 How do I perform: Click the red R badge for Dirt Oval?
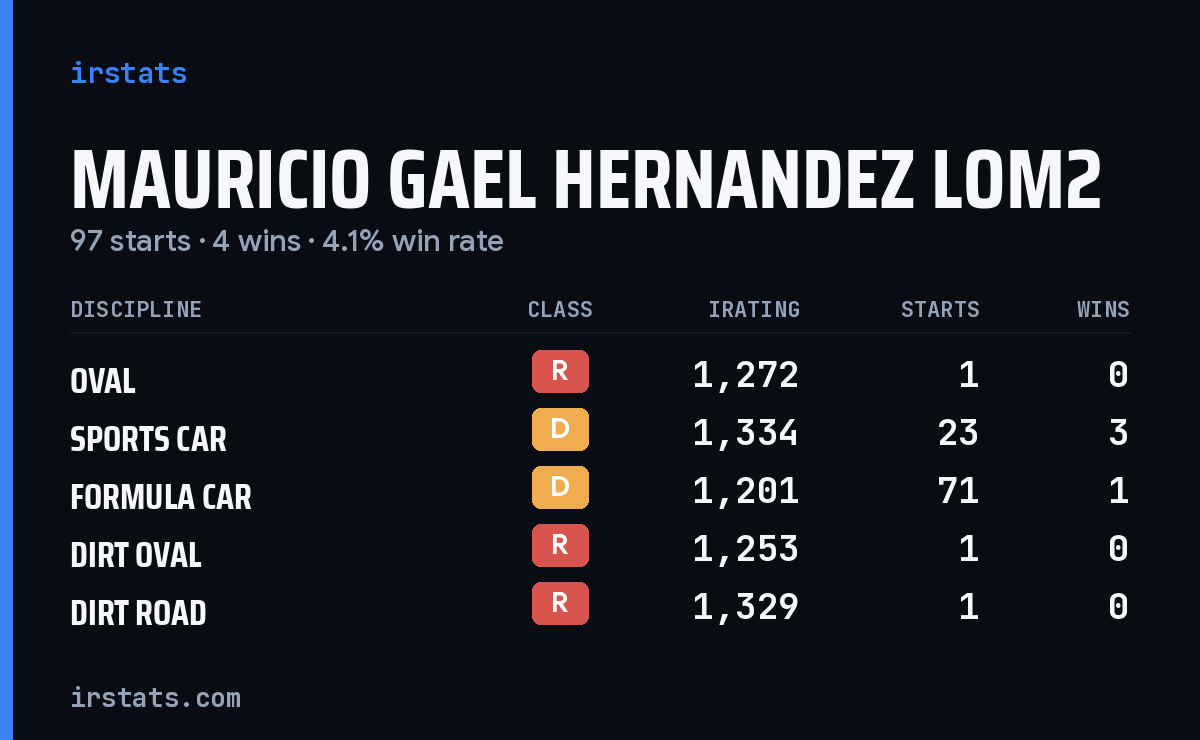click(x=560, y=545)
